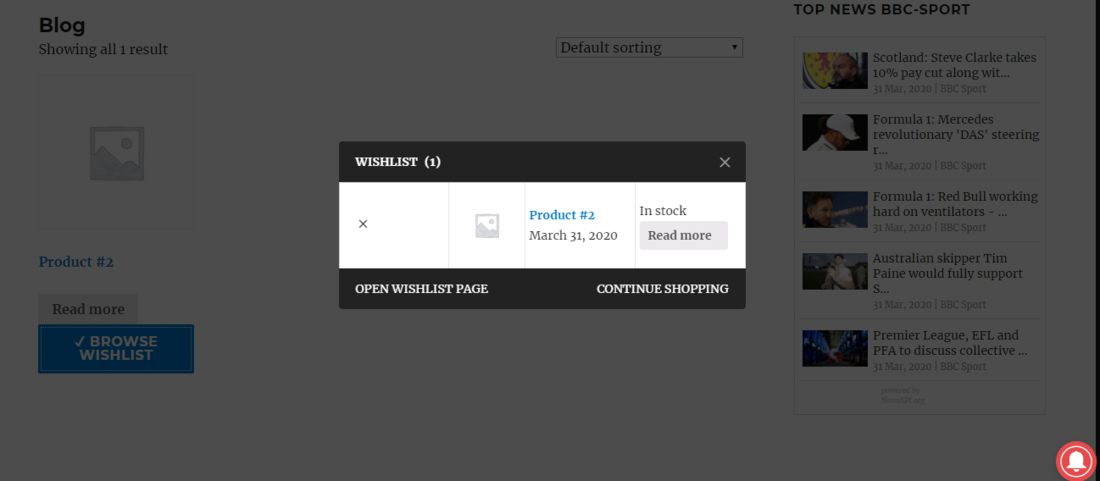The height and width of the screenshot is (481, 1100).
Task: Read Red Bull ventilators news story
Action: coord(955,204)
